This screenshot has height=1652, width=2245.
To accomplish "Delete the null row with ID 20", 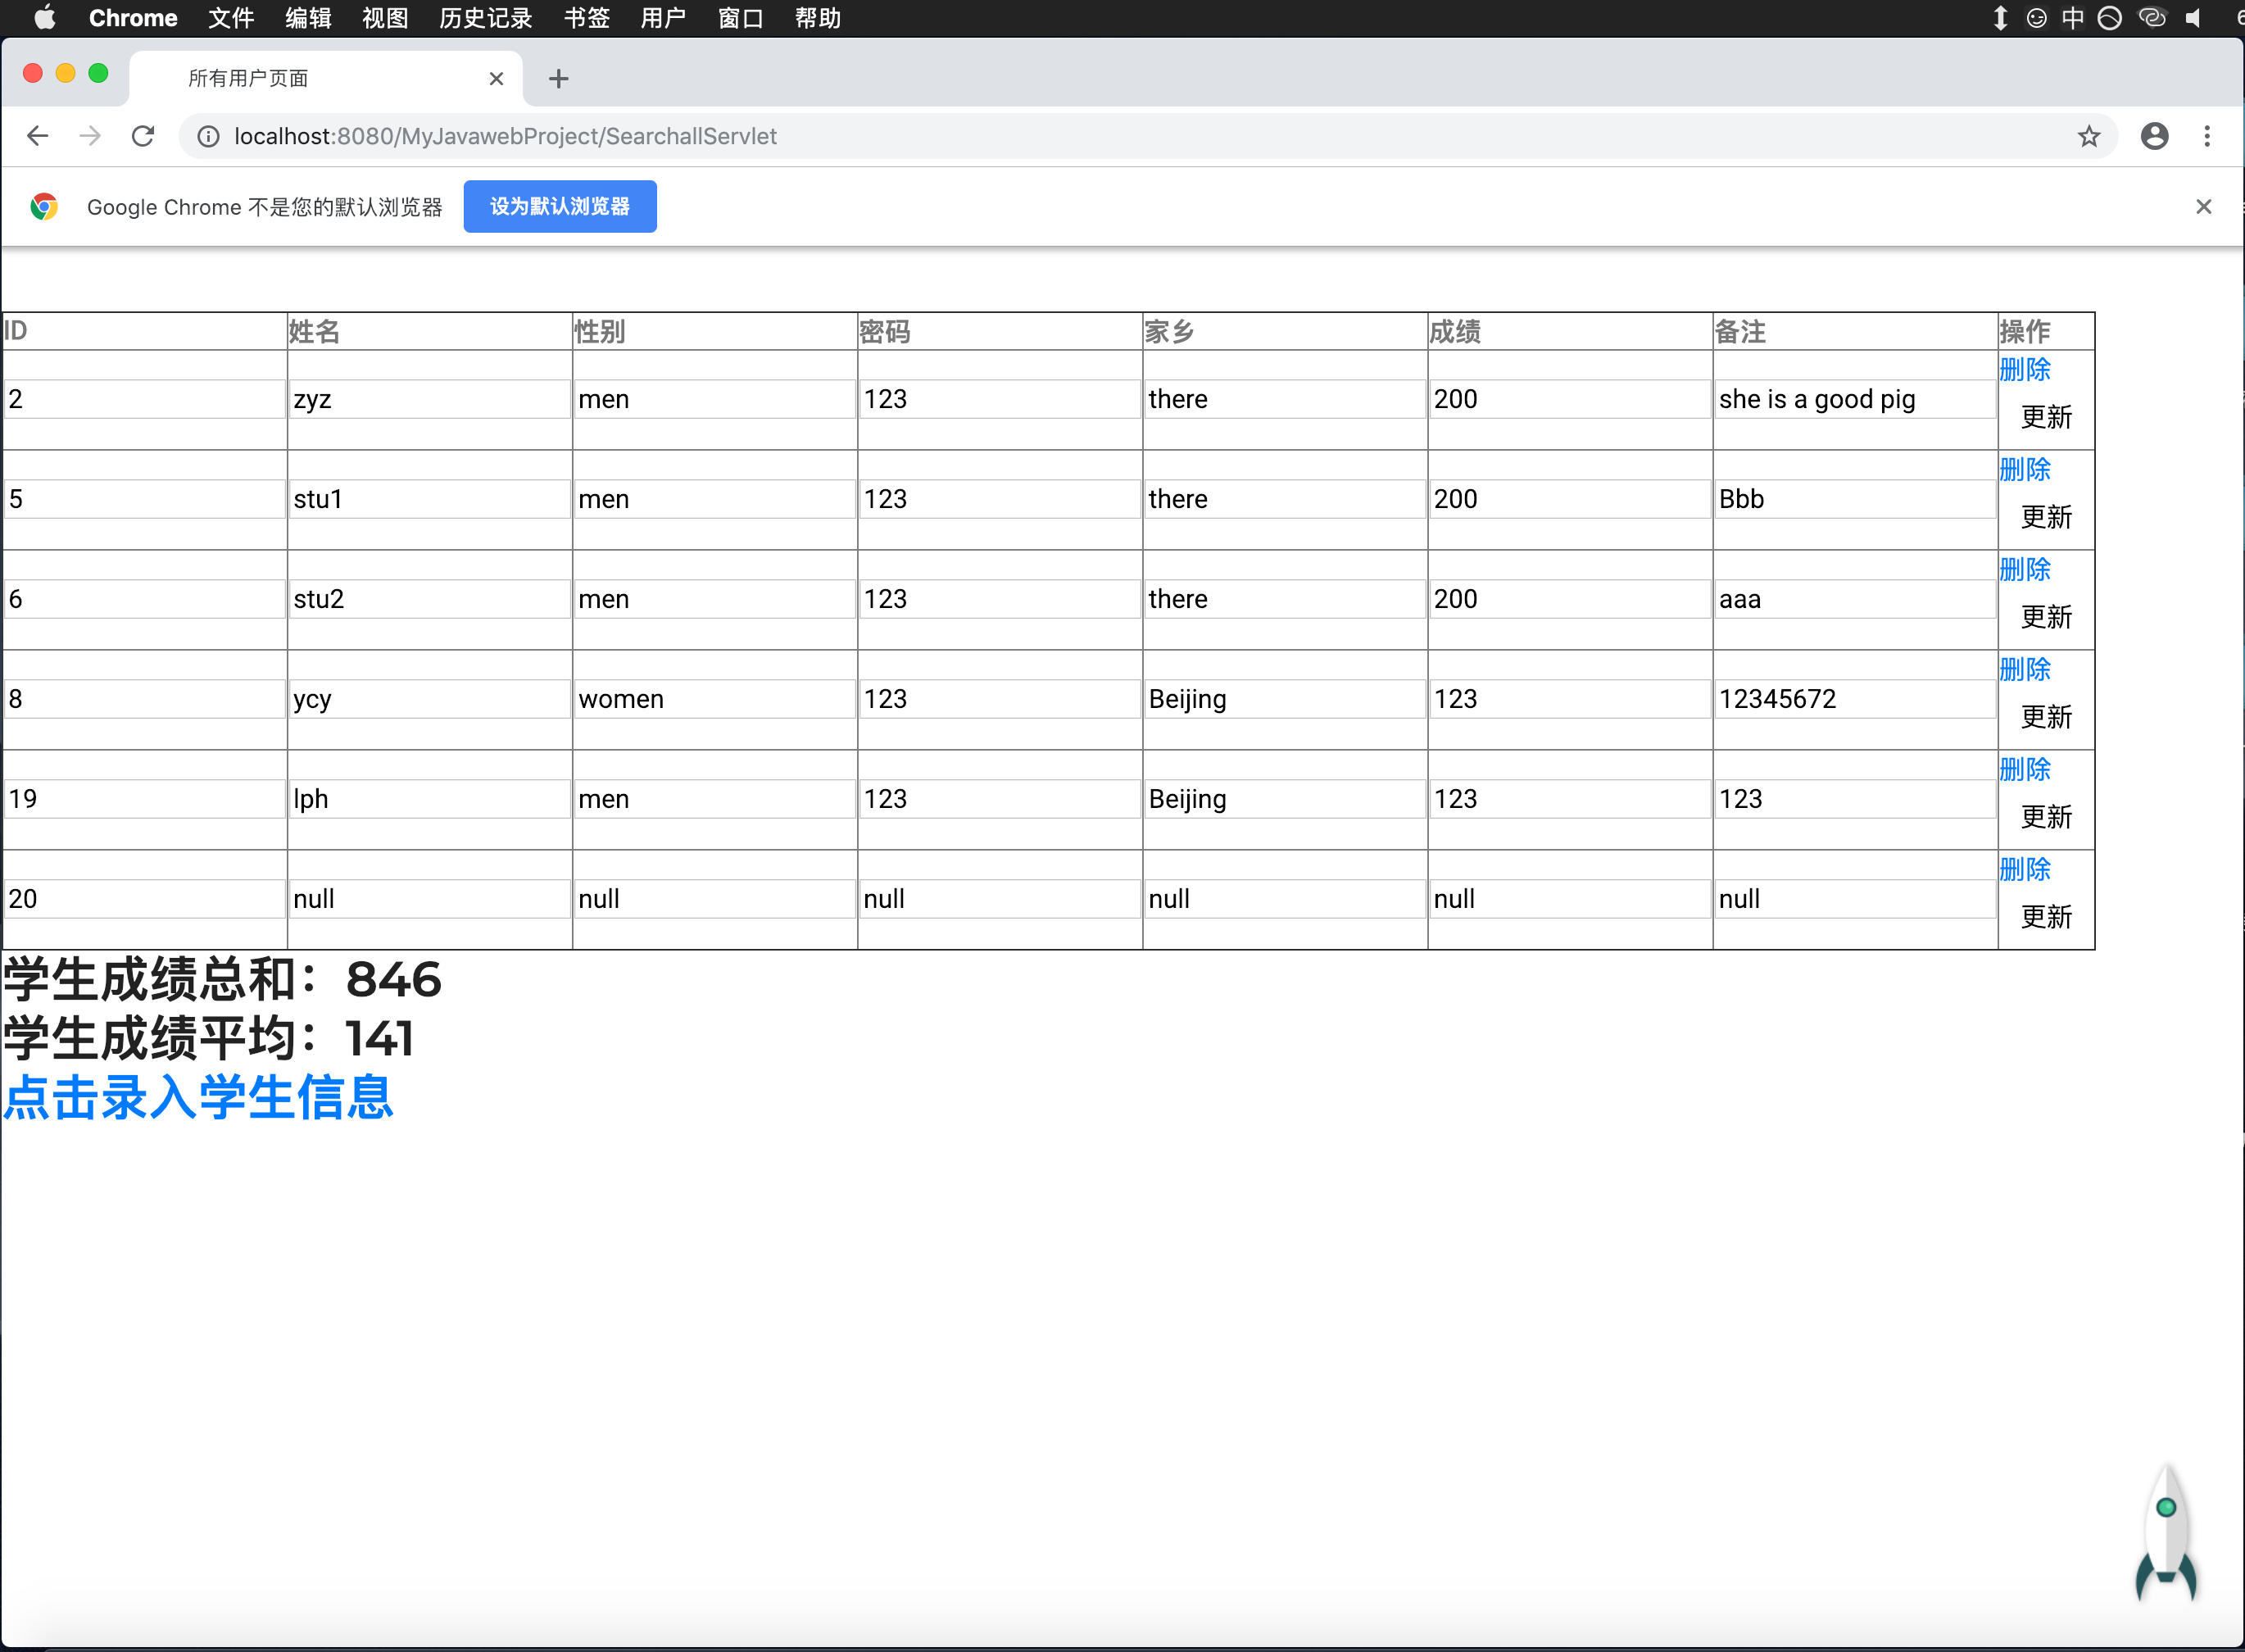I will [x=2024, y=870].
